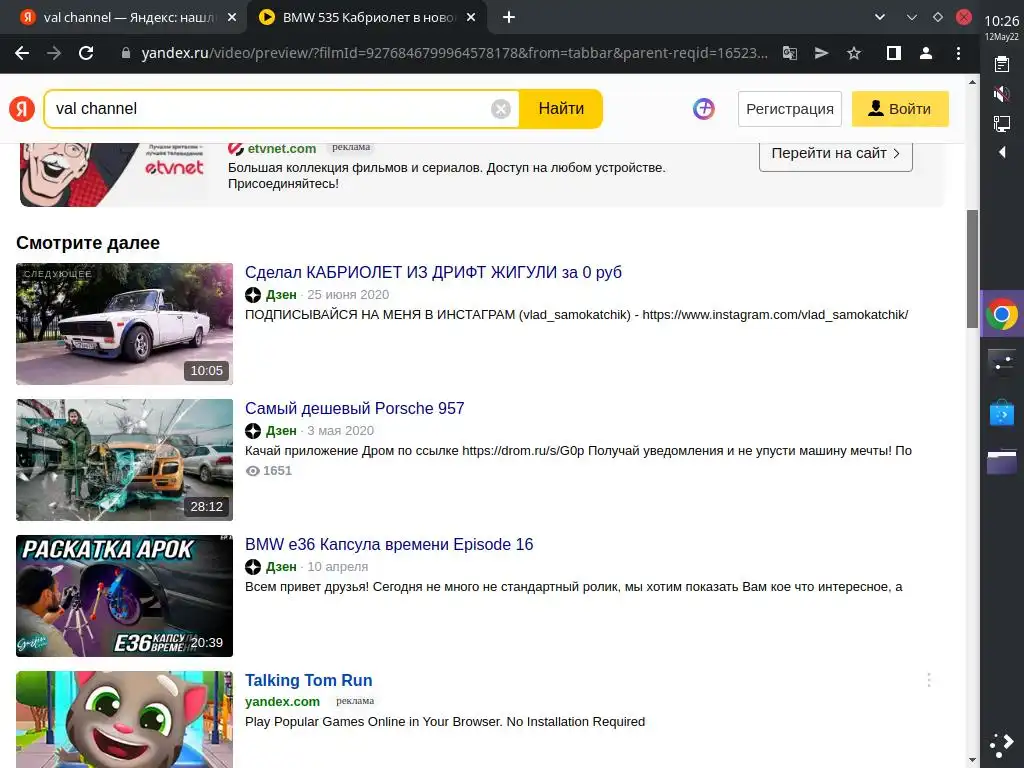
Task: Click Дзен source on the Жигули video
Action: click(x=281, y=295)
